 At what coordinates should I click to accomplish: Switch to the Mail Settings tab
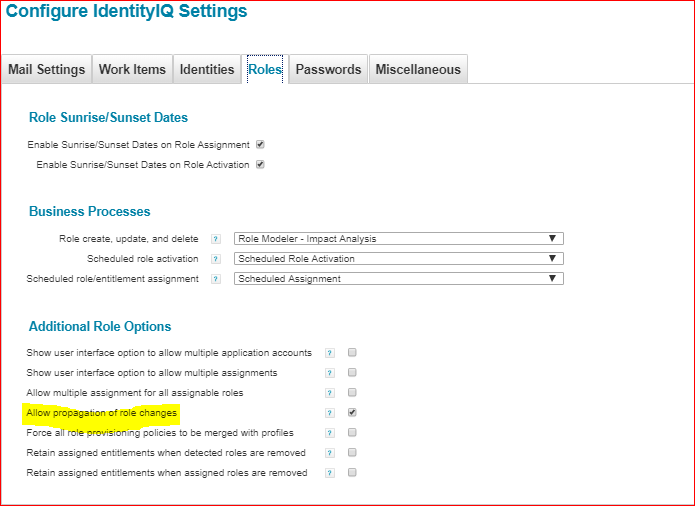coord(47,69)
